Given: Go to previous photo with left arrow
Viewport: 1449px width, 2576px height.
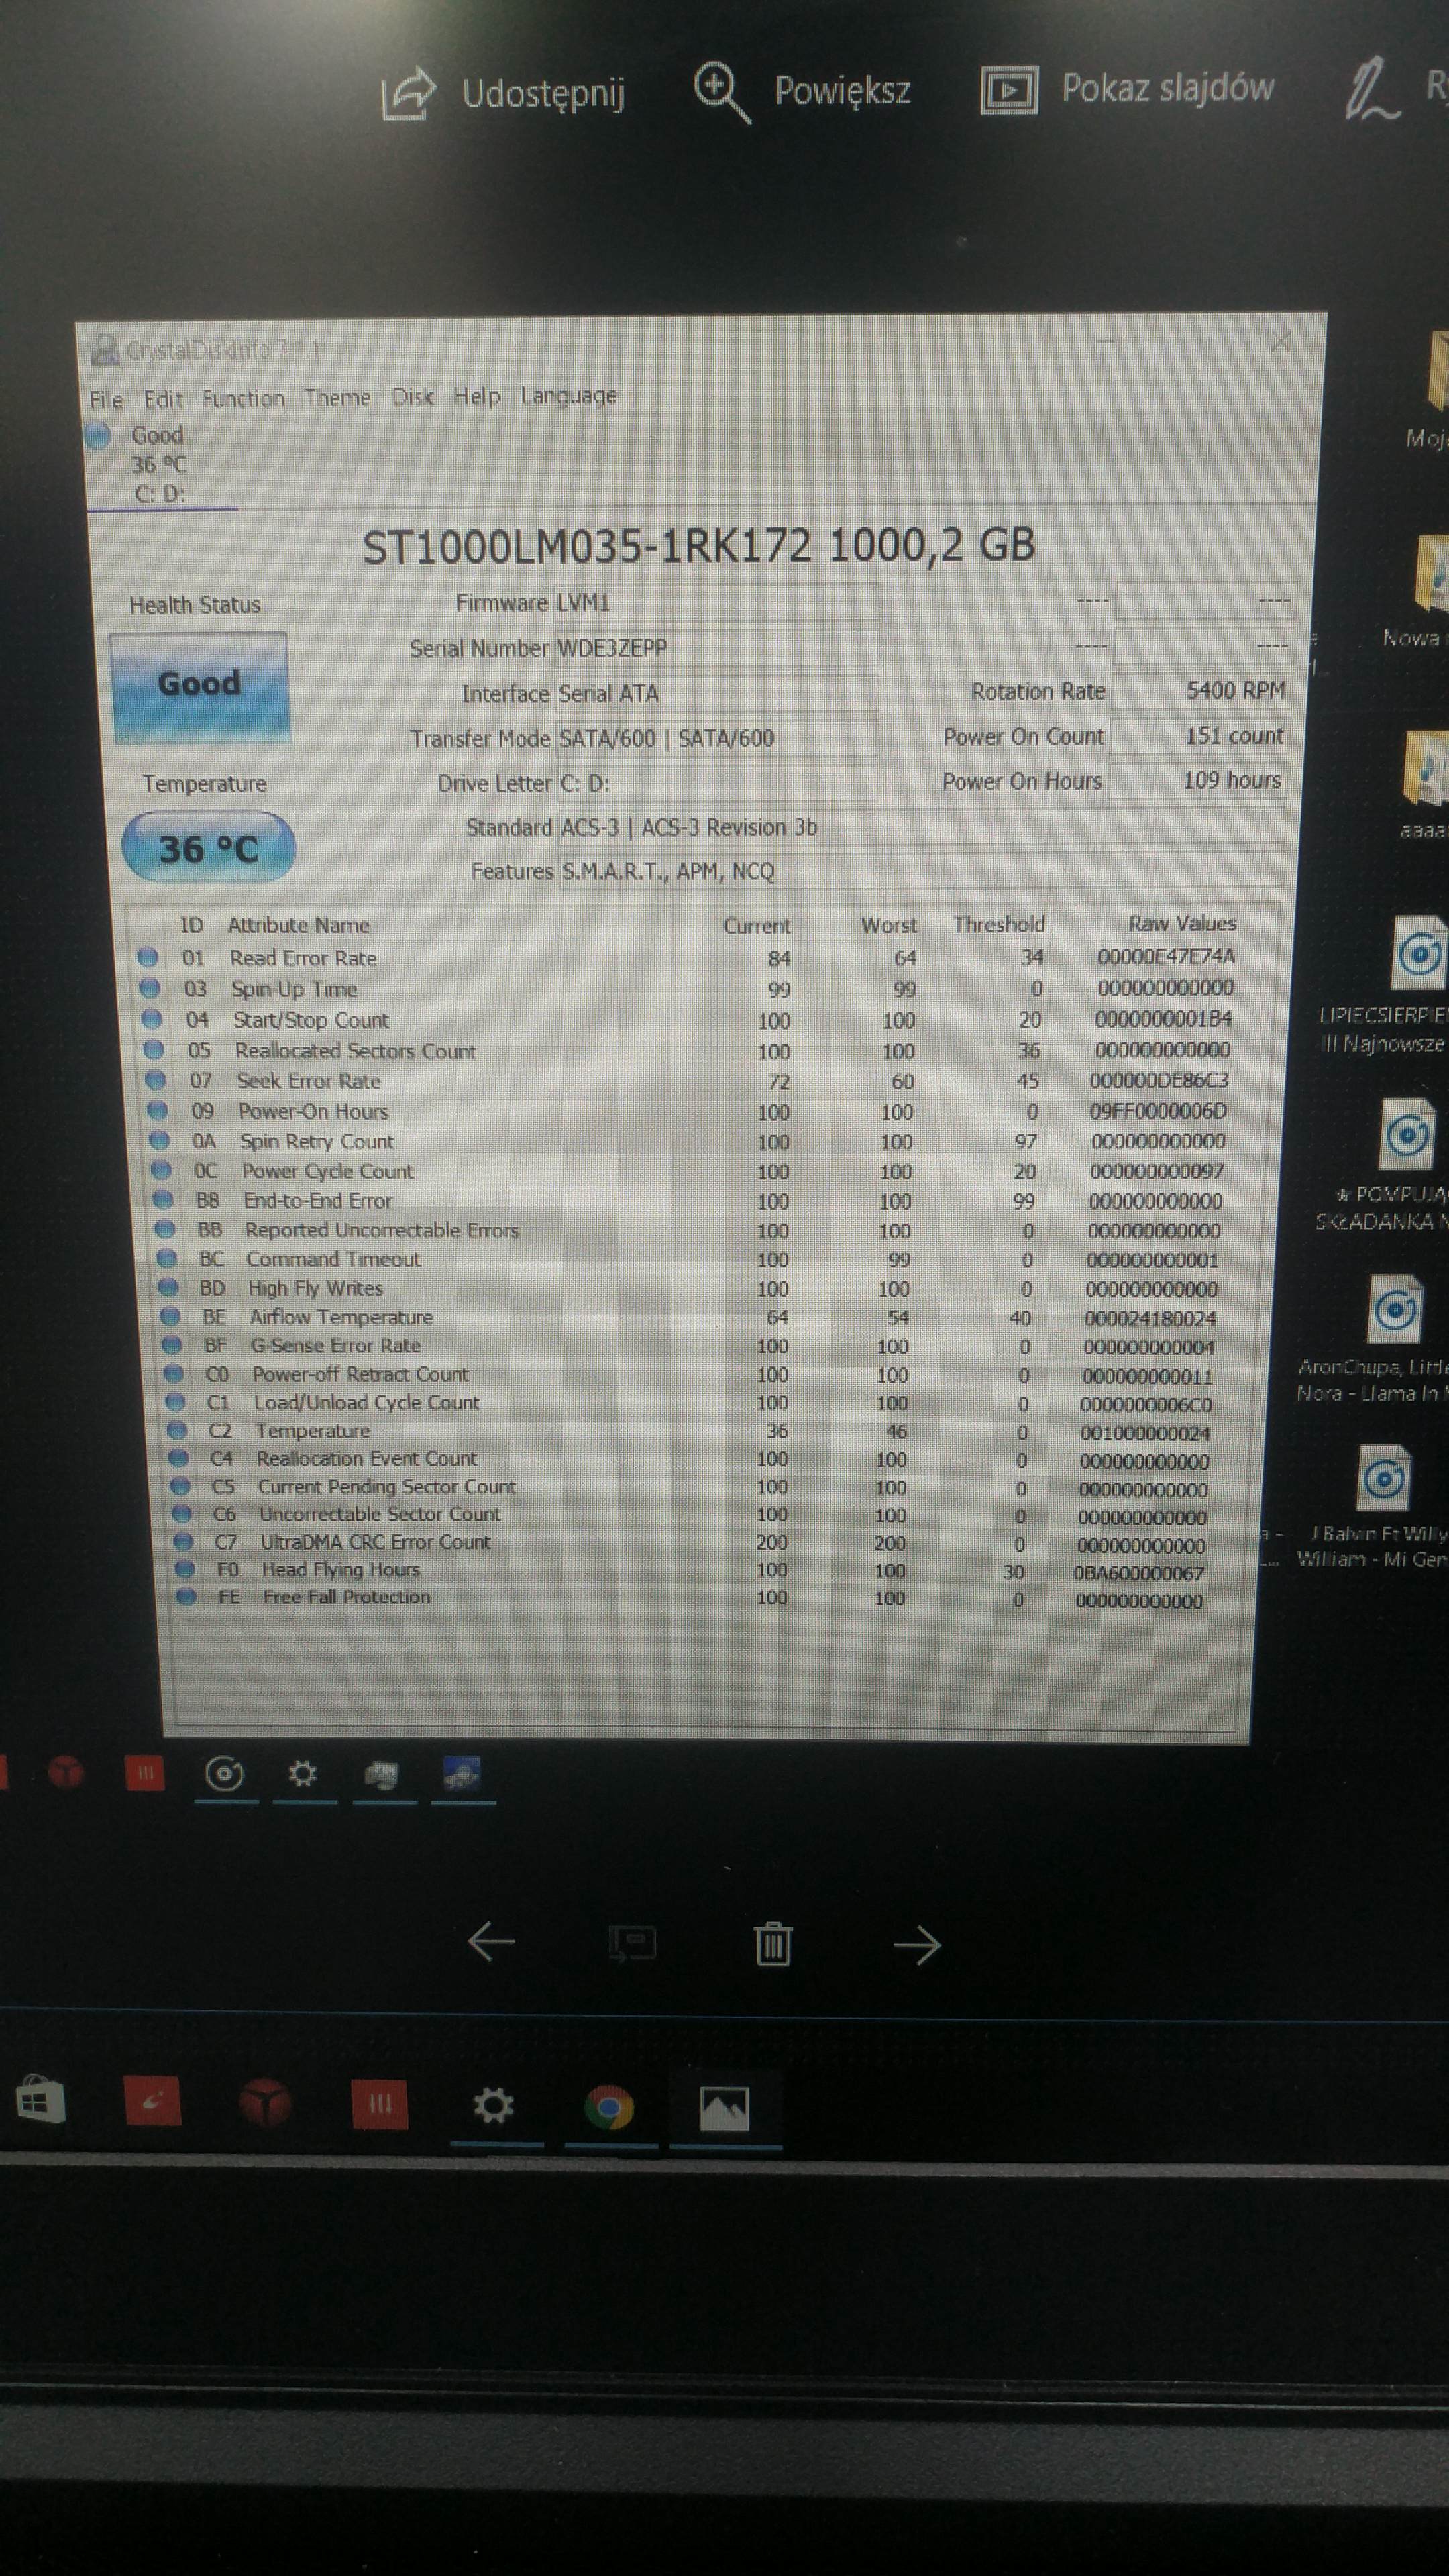Looking at the screenshot, I should click(491, 1942).
